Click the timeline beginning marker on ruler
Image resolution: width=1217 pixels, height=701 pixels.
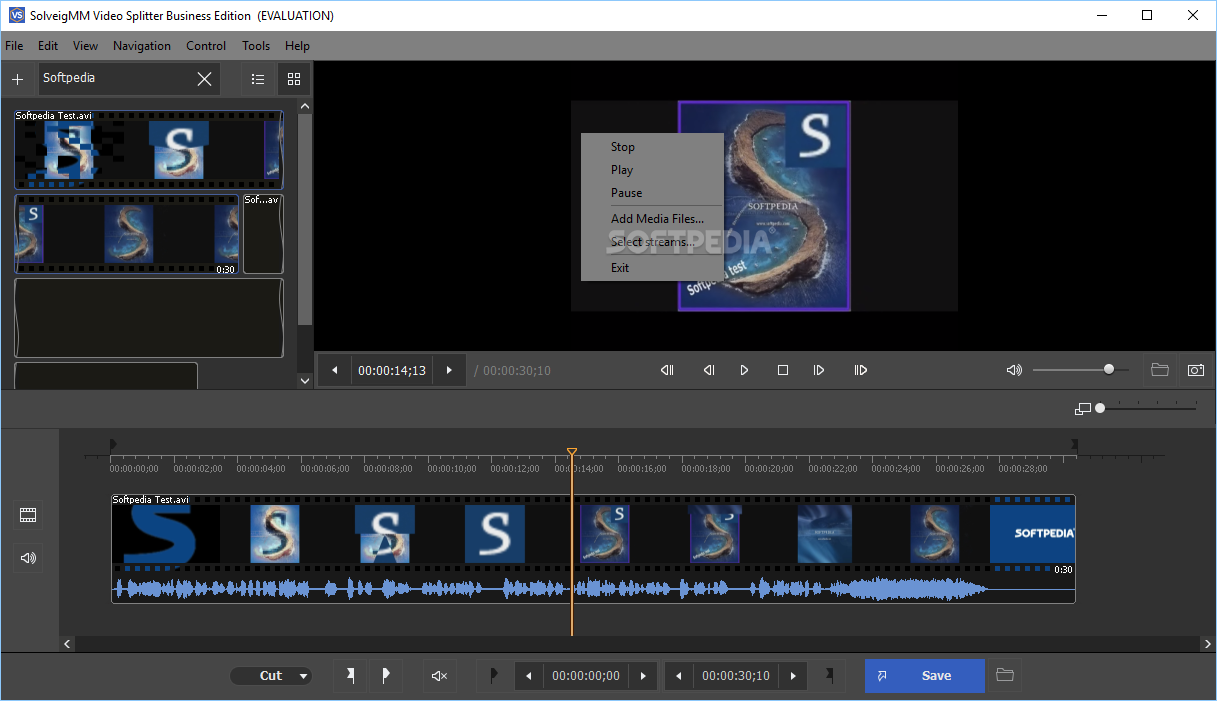tap(113, 445)
